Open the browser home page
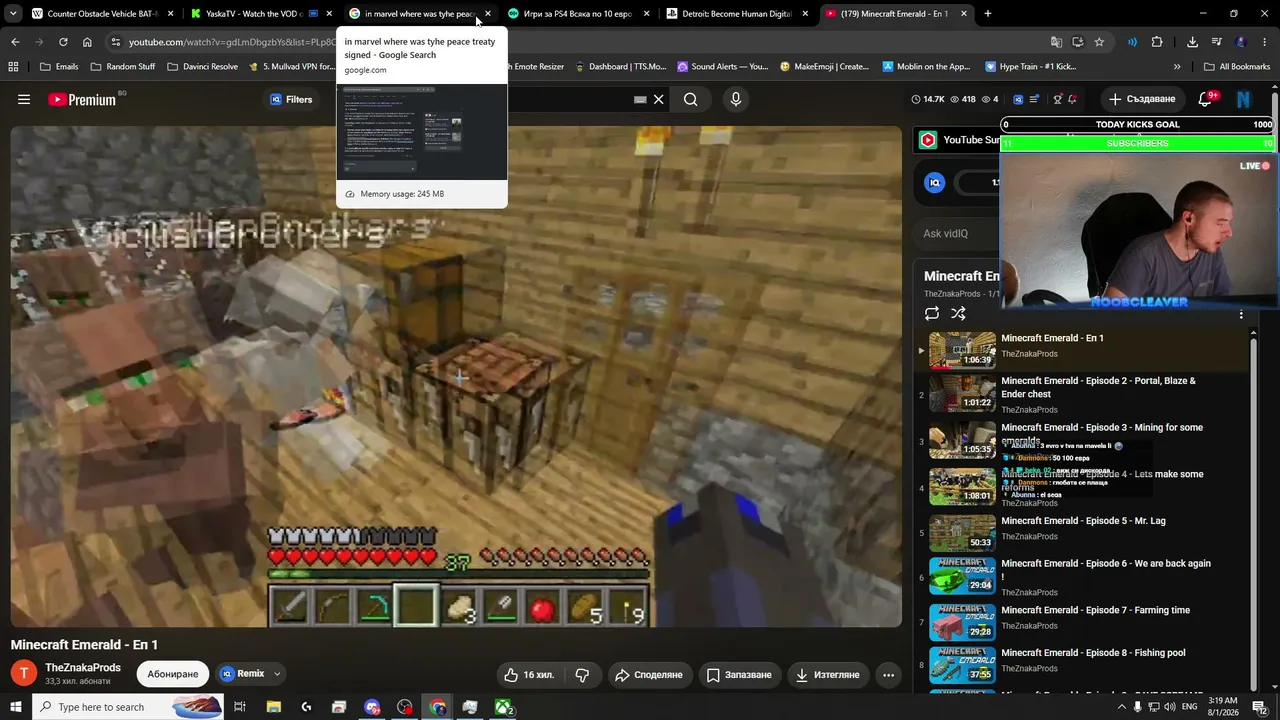Image resolution: width=1280 pixels, height=720 pixels. 87,42
